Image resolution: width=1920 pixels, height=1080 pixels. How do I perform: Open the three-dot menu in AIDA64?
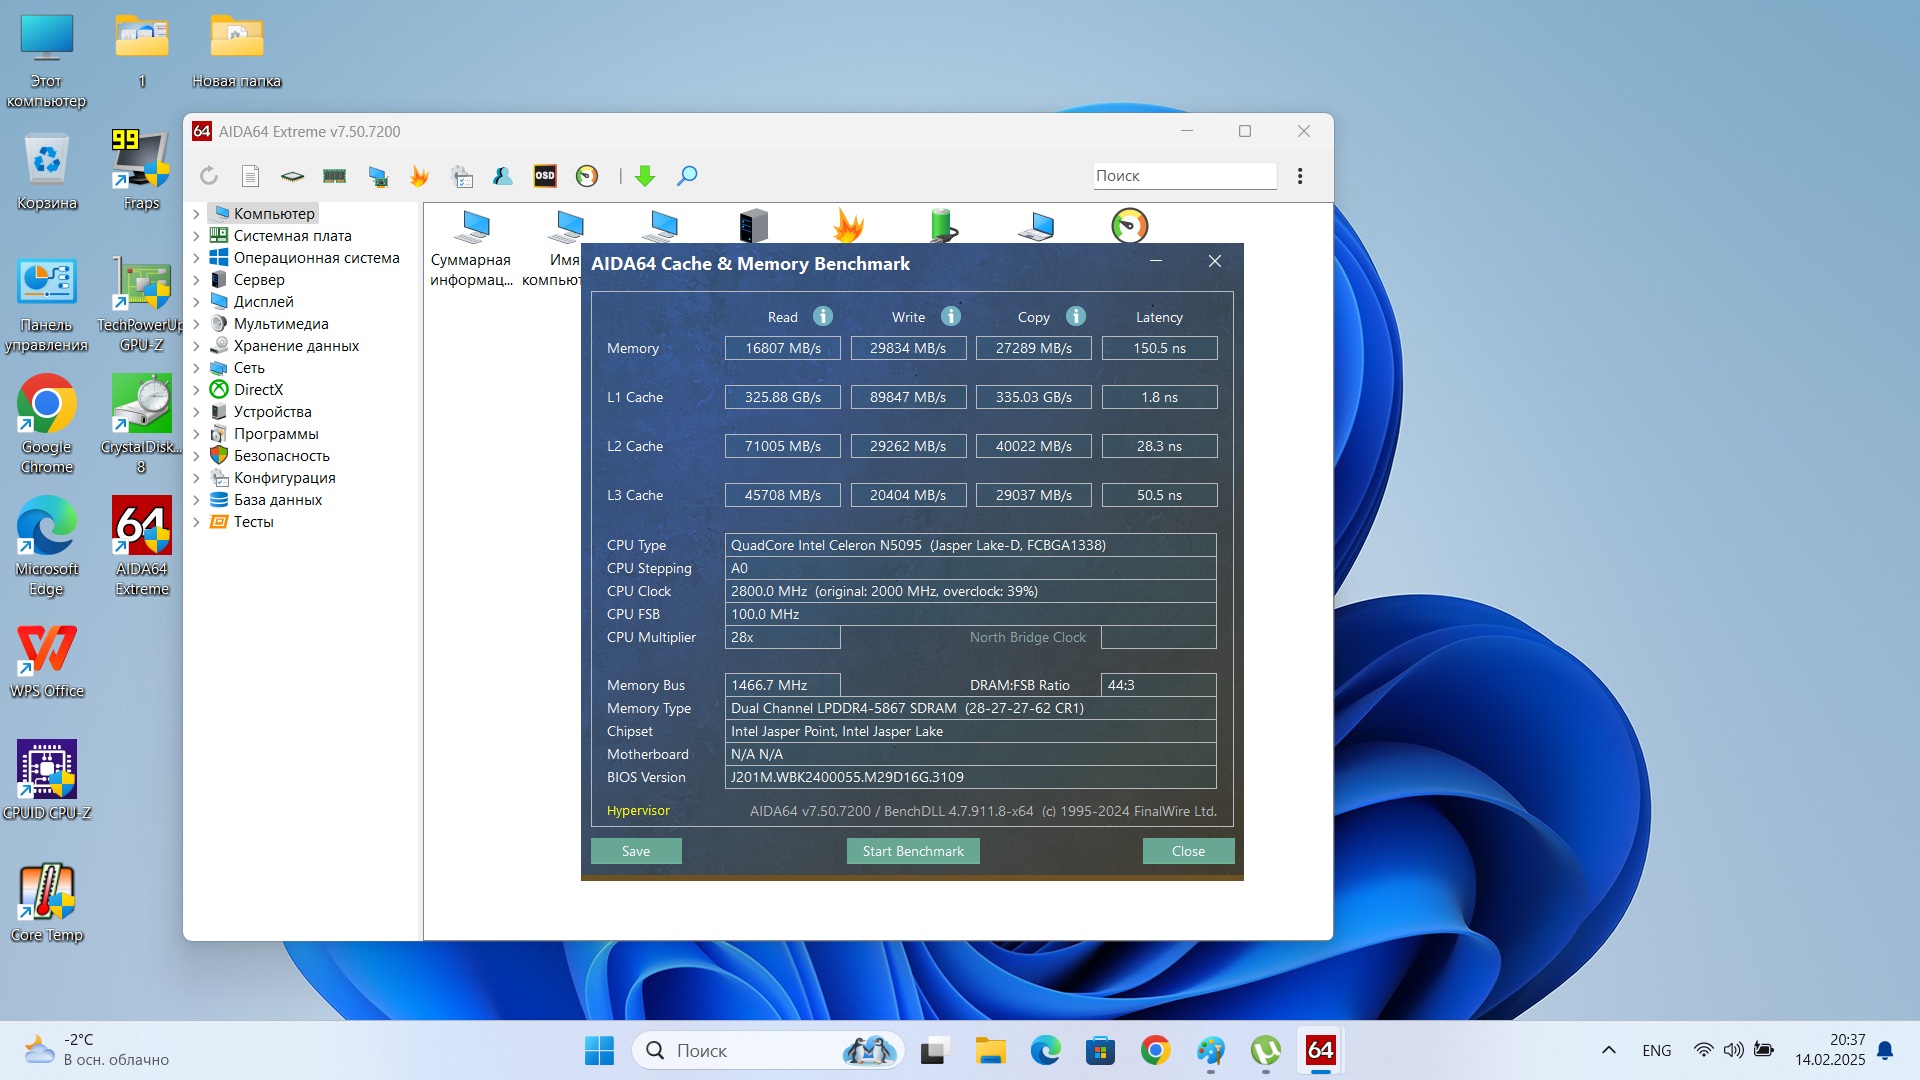[1300, 176]
